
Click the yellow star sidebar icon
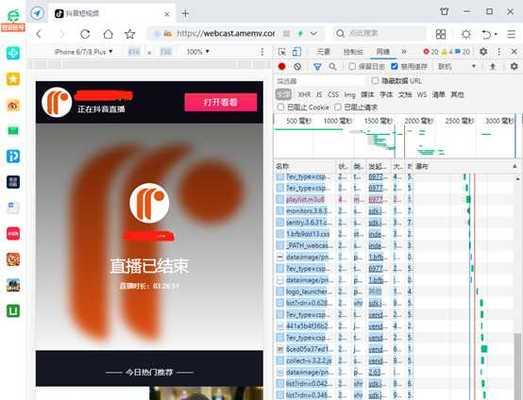(x=13, y=79)
